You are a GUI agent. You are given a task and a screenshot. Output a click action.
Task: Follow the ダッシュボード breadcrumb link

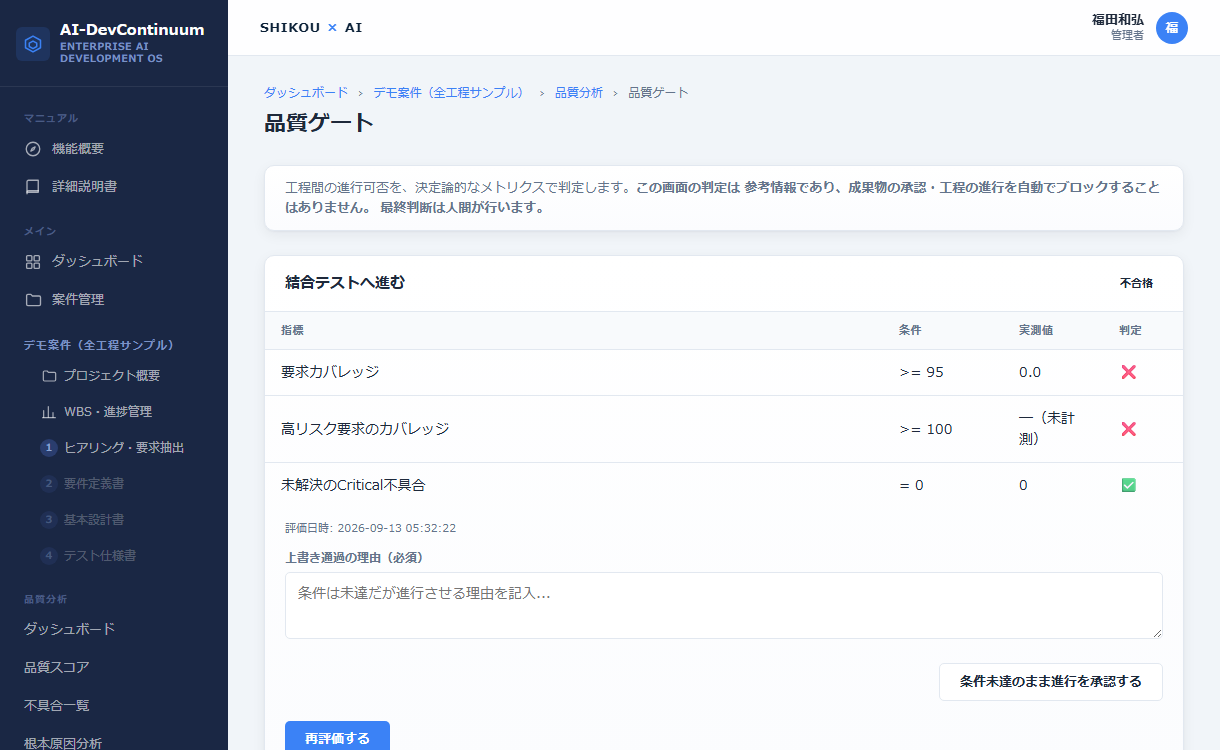coord(306,92)
